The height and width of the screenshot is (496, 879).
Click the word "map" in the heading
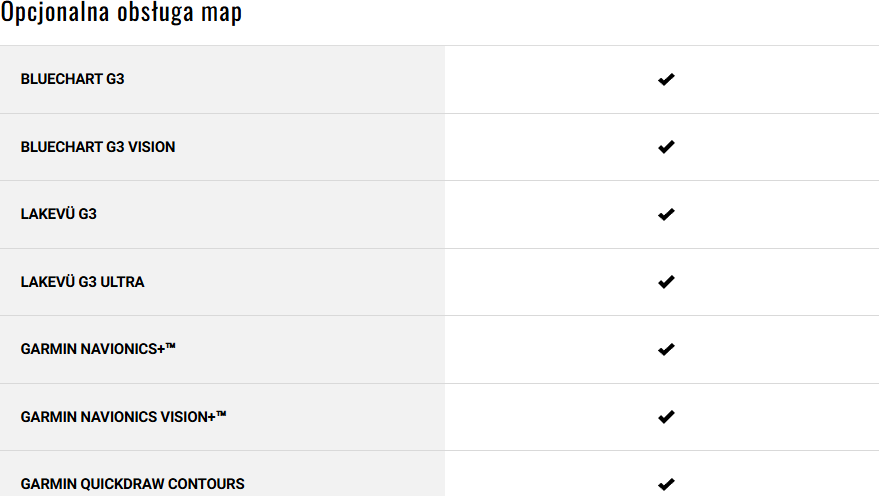220,14
